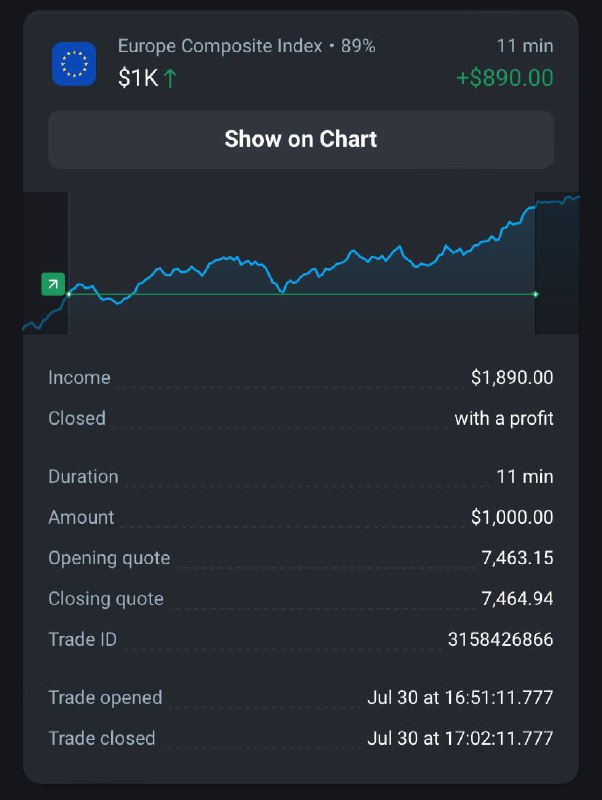Screen dimensions: 602x800
Task: Click Opening quote value 7,463.15
Action: (x=517, y=558)
